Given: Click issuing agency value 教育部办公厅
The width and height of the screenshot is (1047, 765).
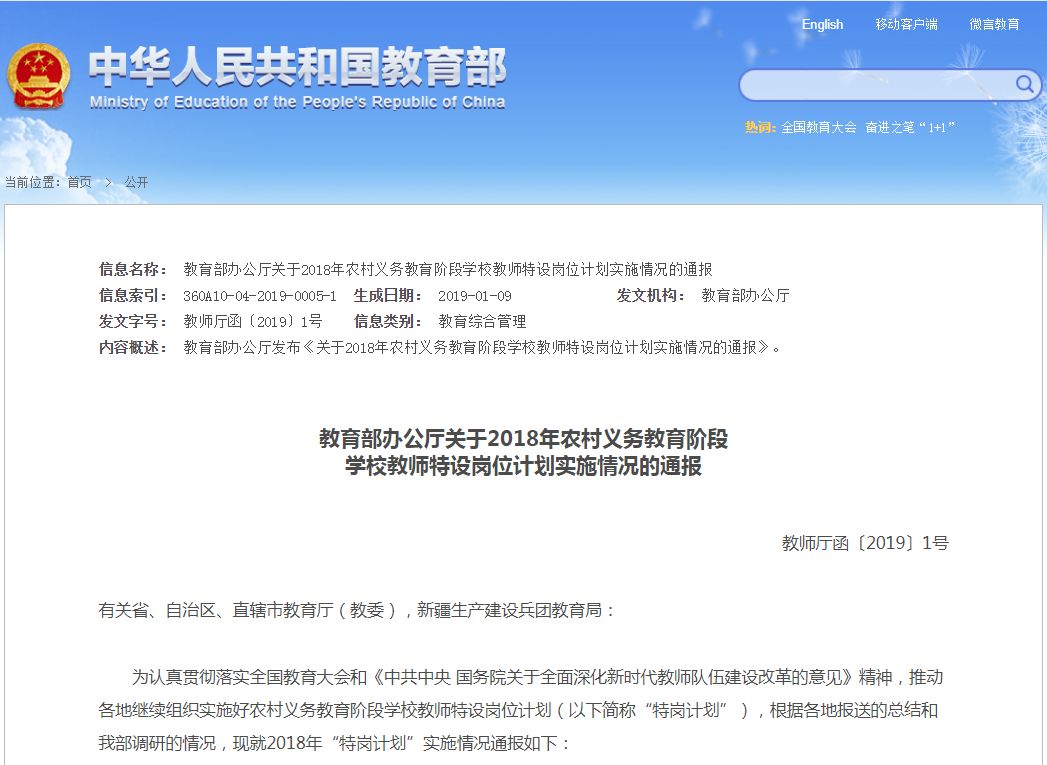Looking at the screenshot, I should pos(745,296).
